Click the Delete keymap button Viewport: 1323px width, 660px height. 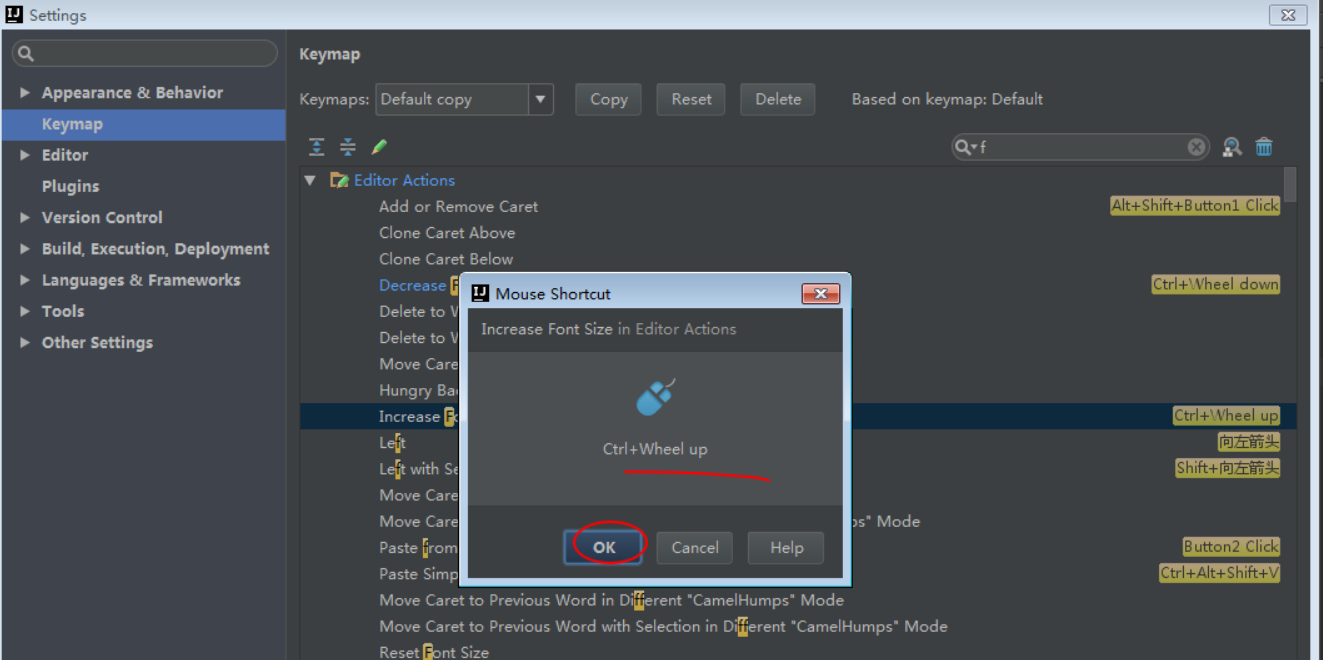click(778, 99)
